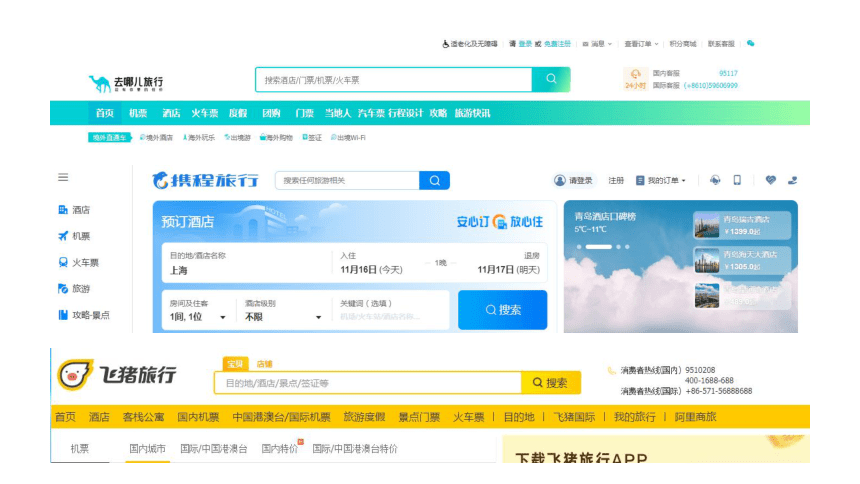Click the 免费注册 link in Qunar top bar
The image size is (860, 484).
point(557,44)
